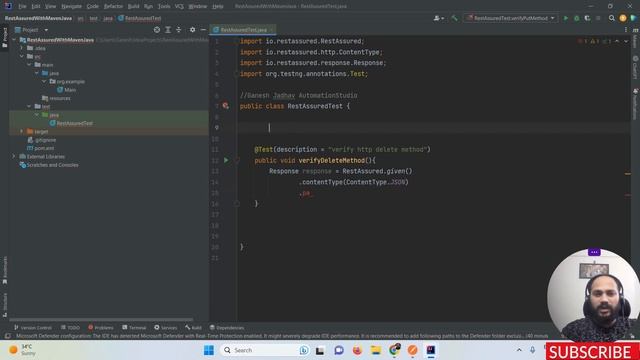Expand the target folder

22,131
